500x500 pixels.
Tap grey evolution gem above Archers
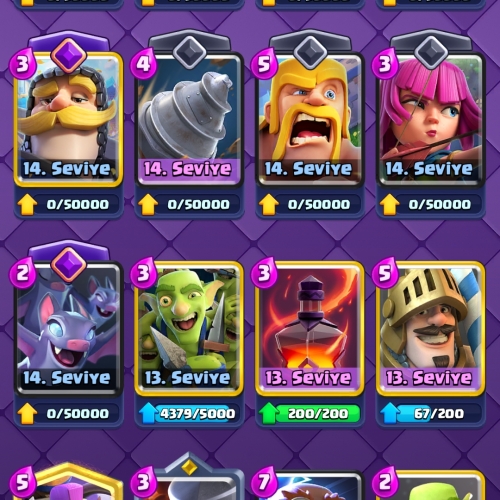point(431,53)
